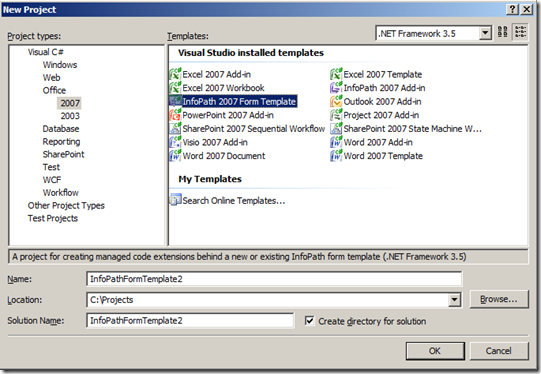This screenshot has width=541, height=374.
Task: Open the Location path dropdown arrow
Action: point(454,299)
